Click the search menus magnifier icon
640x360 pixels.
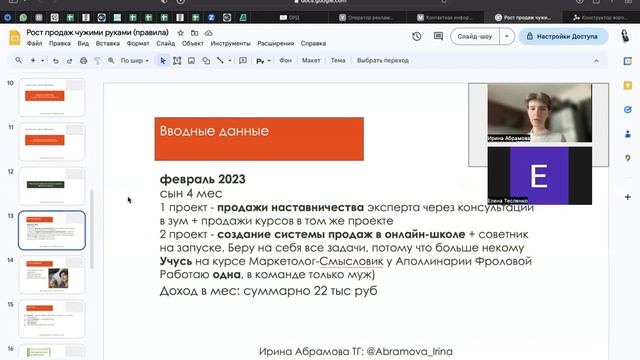(x=18, y=60)
